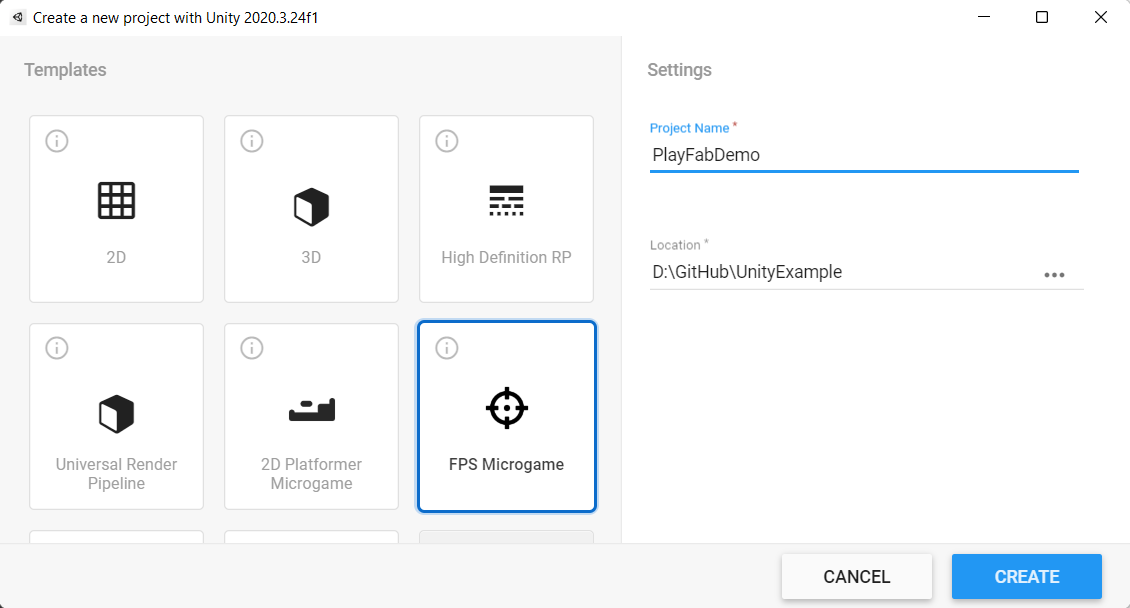Choose the 3D template card label
1130x608 pixels.
click(x=311, y=257)
